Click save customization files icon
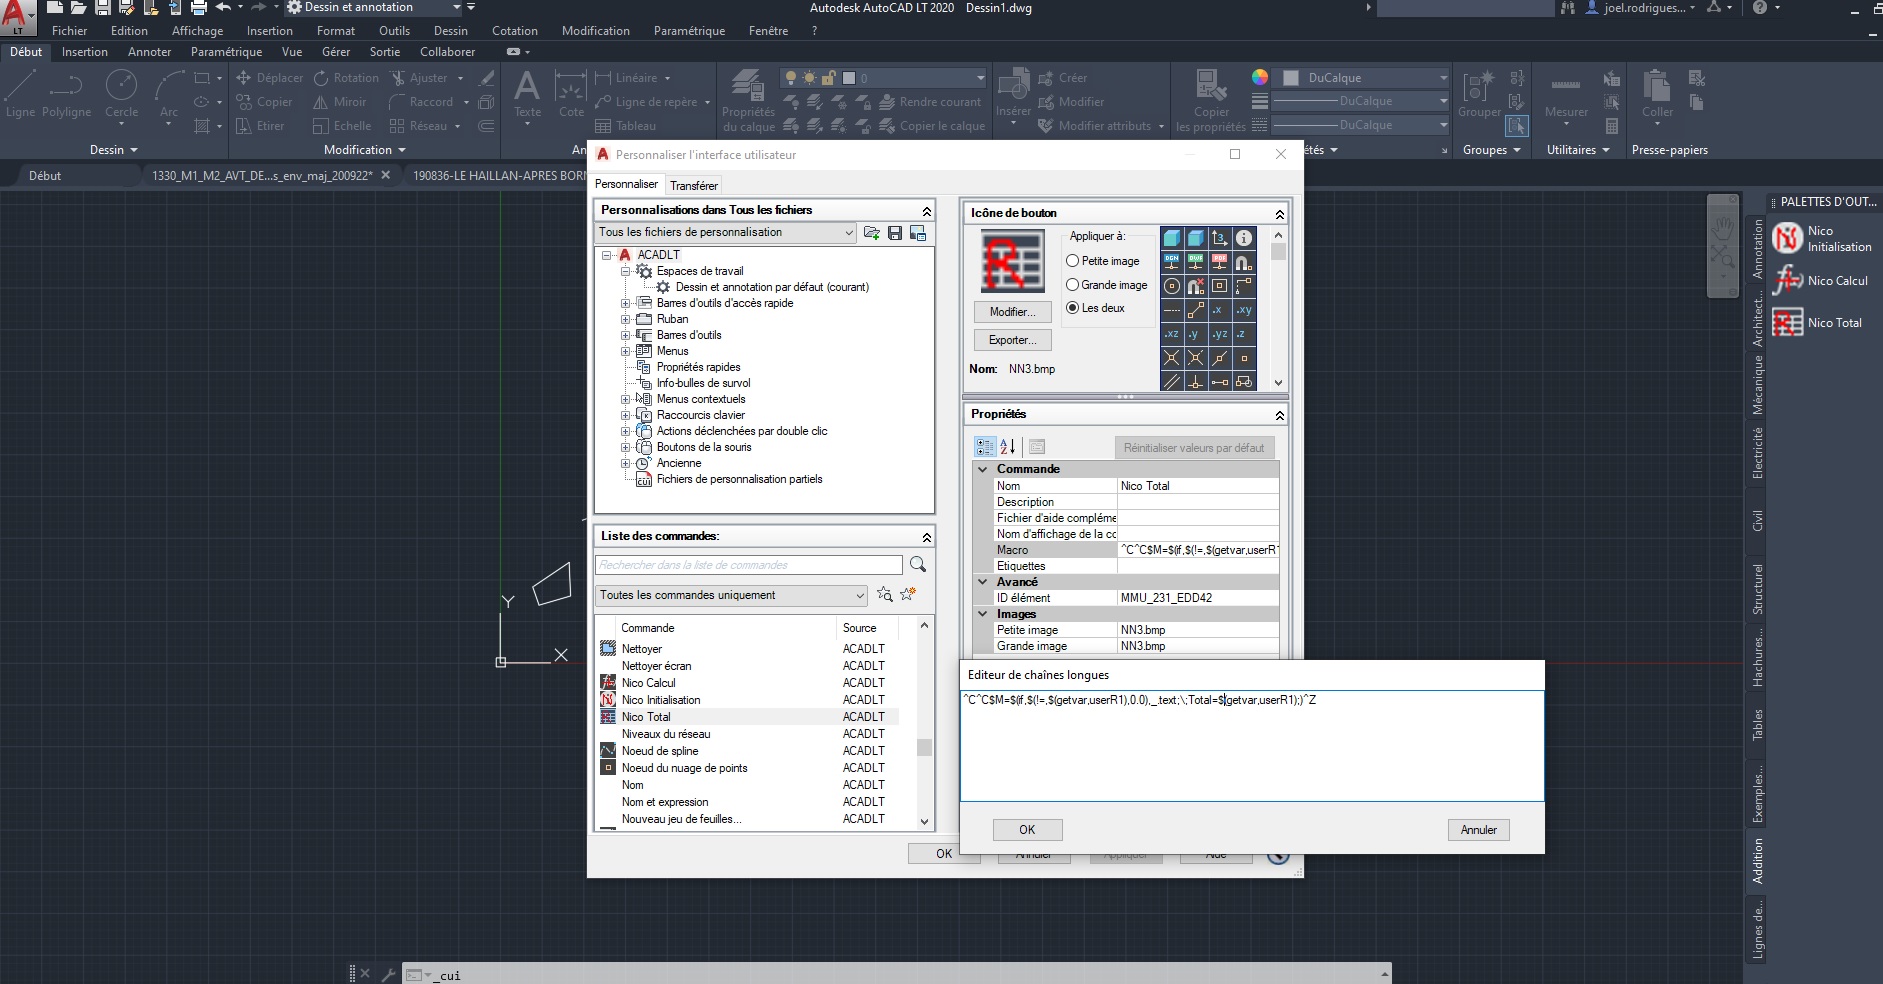Viewport: 1883px width, 984px height. pos(895,233)
